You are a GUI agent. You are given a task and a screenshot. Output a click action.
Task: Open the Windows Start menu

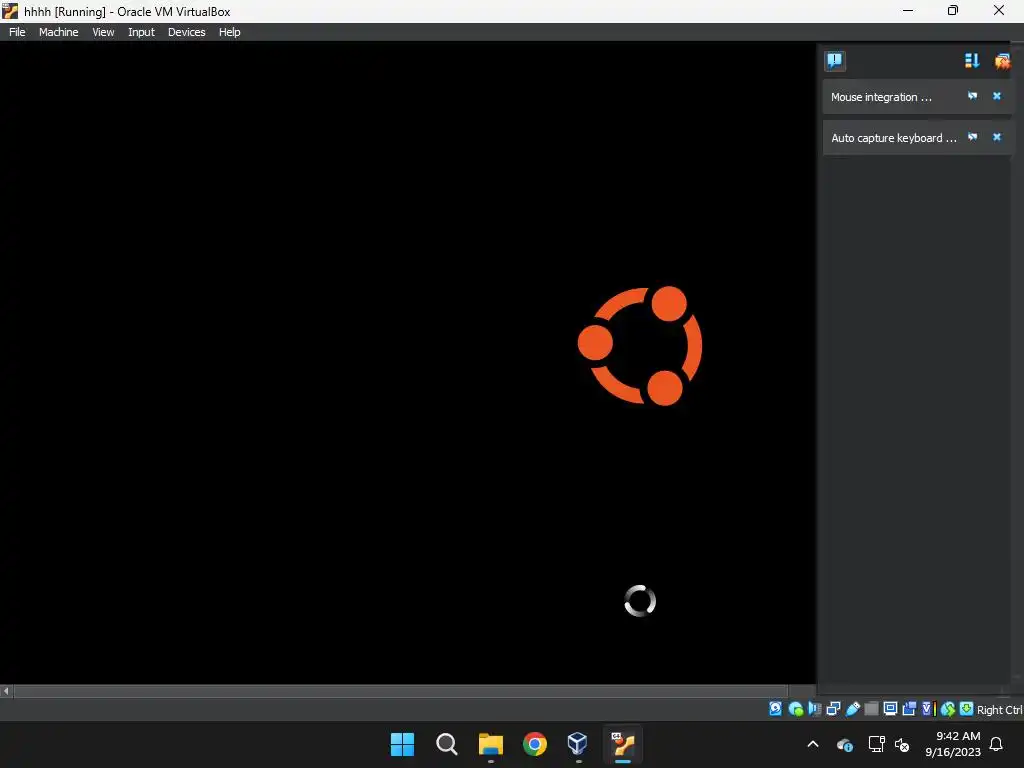point(402,744)
